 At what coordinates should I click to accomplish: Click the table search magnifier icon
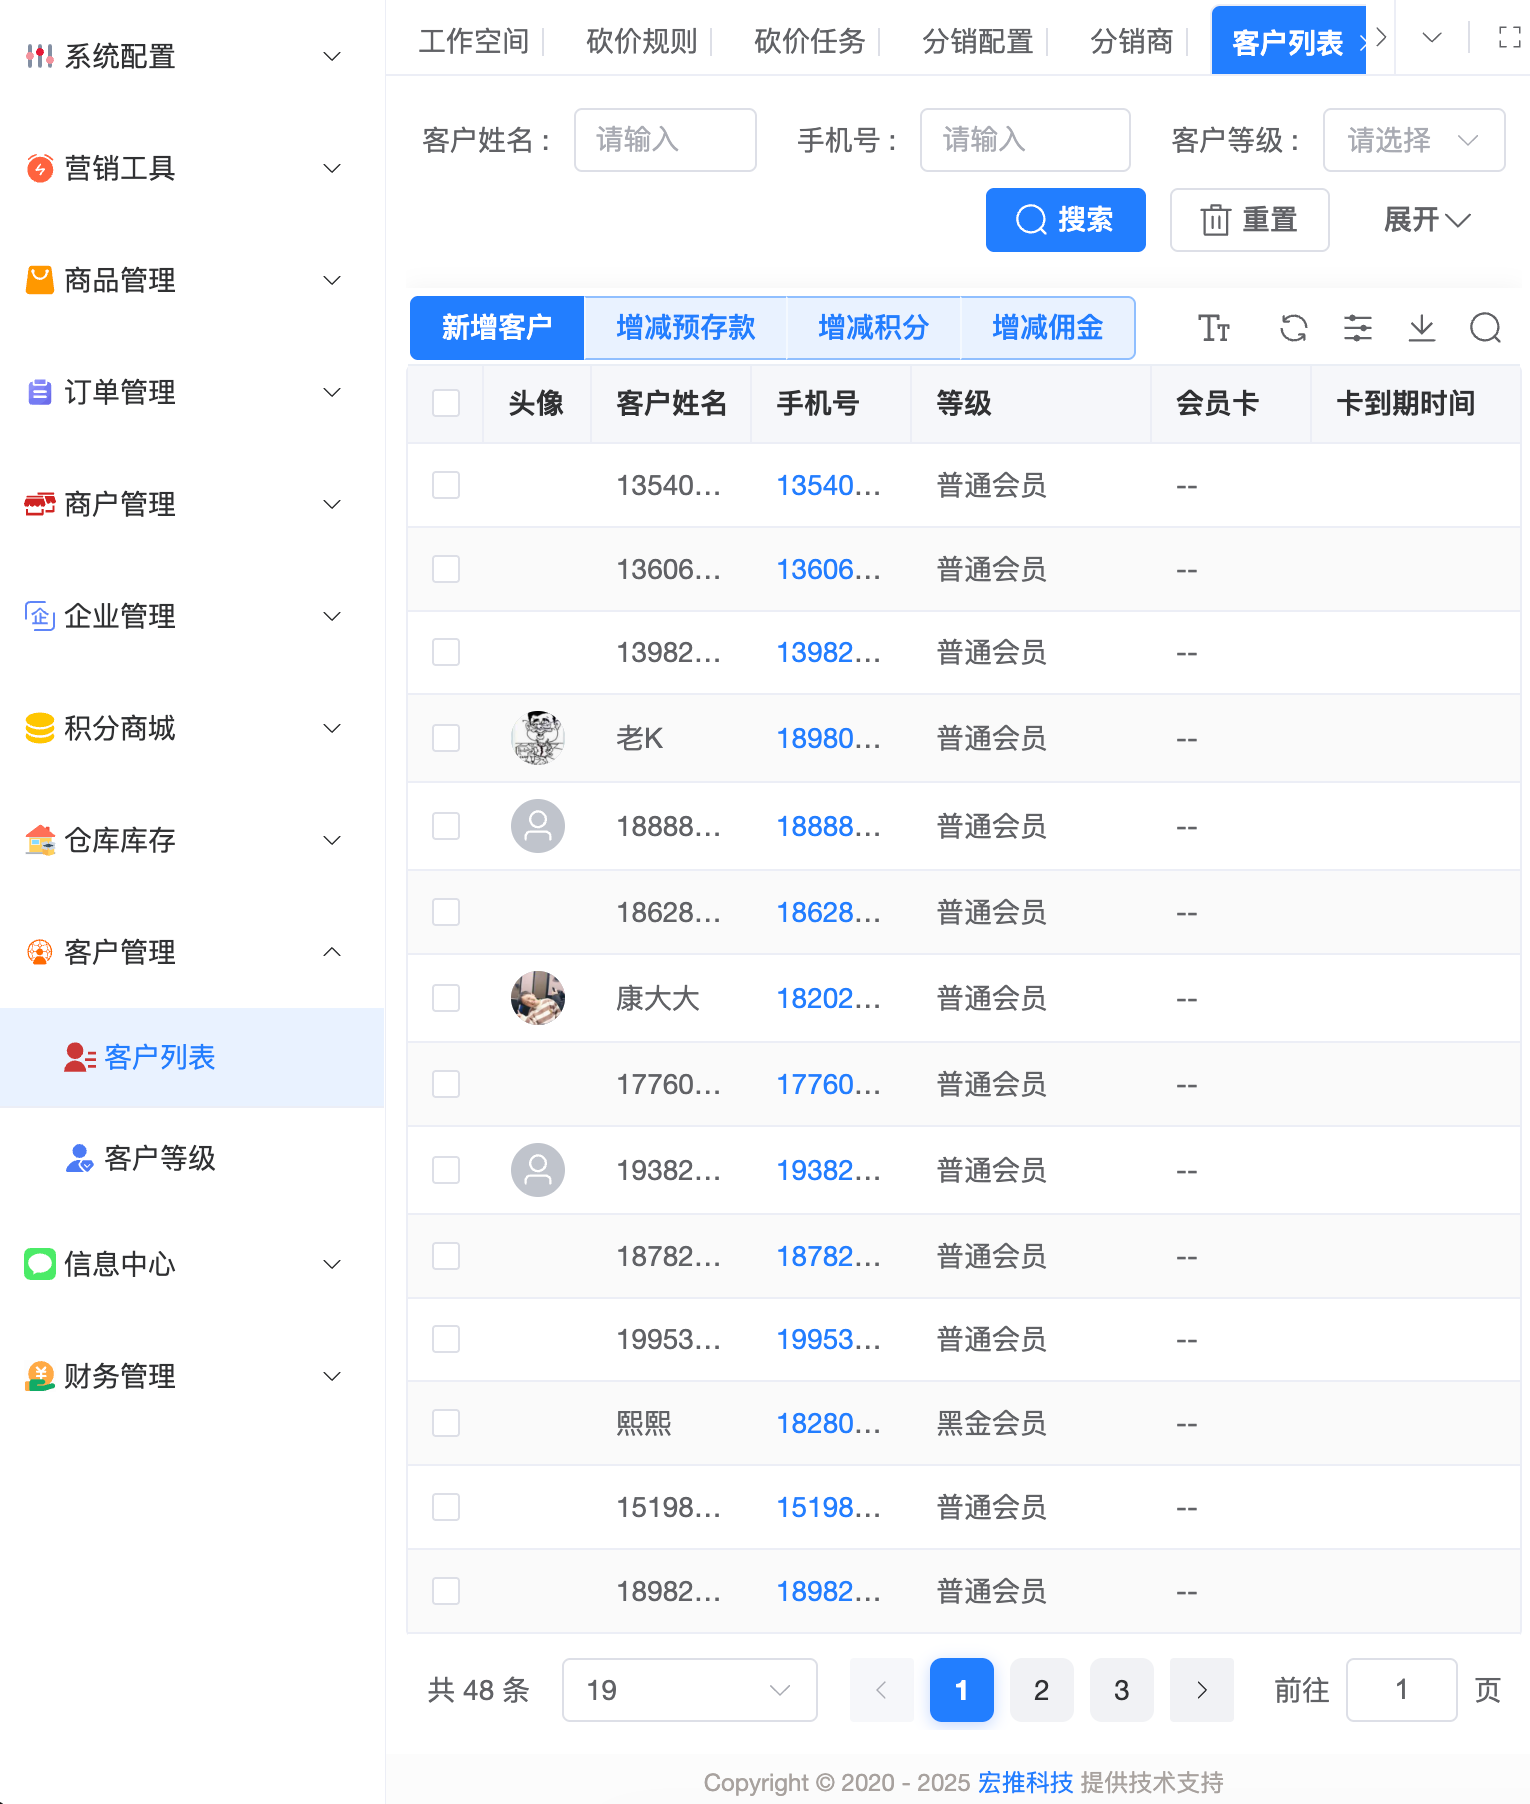[1486, 328]
